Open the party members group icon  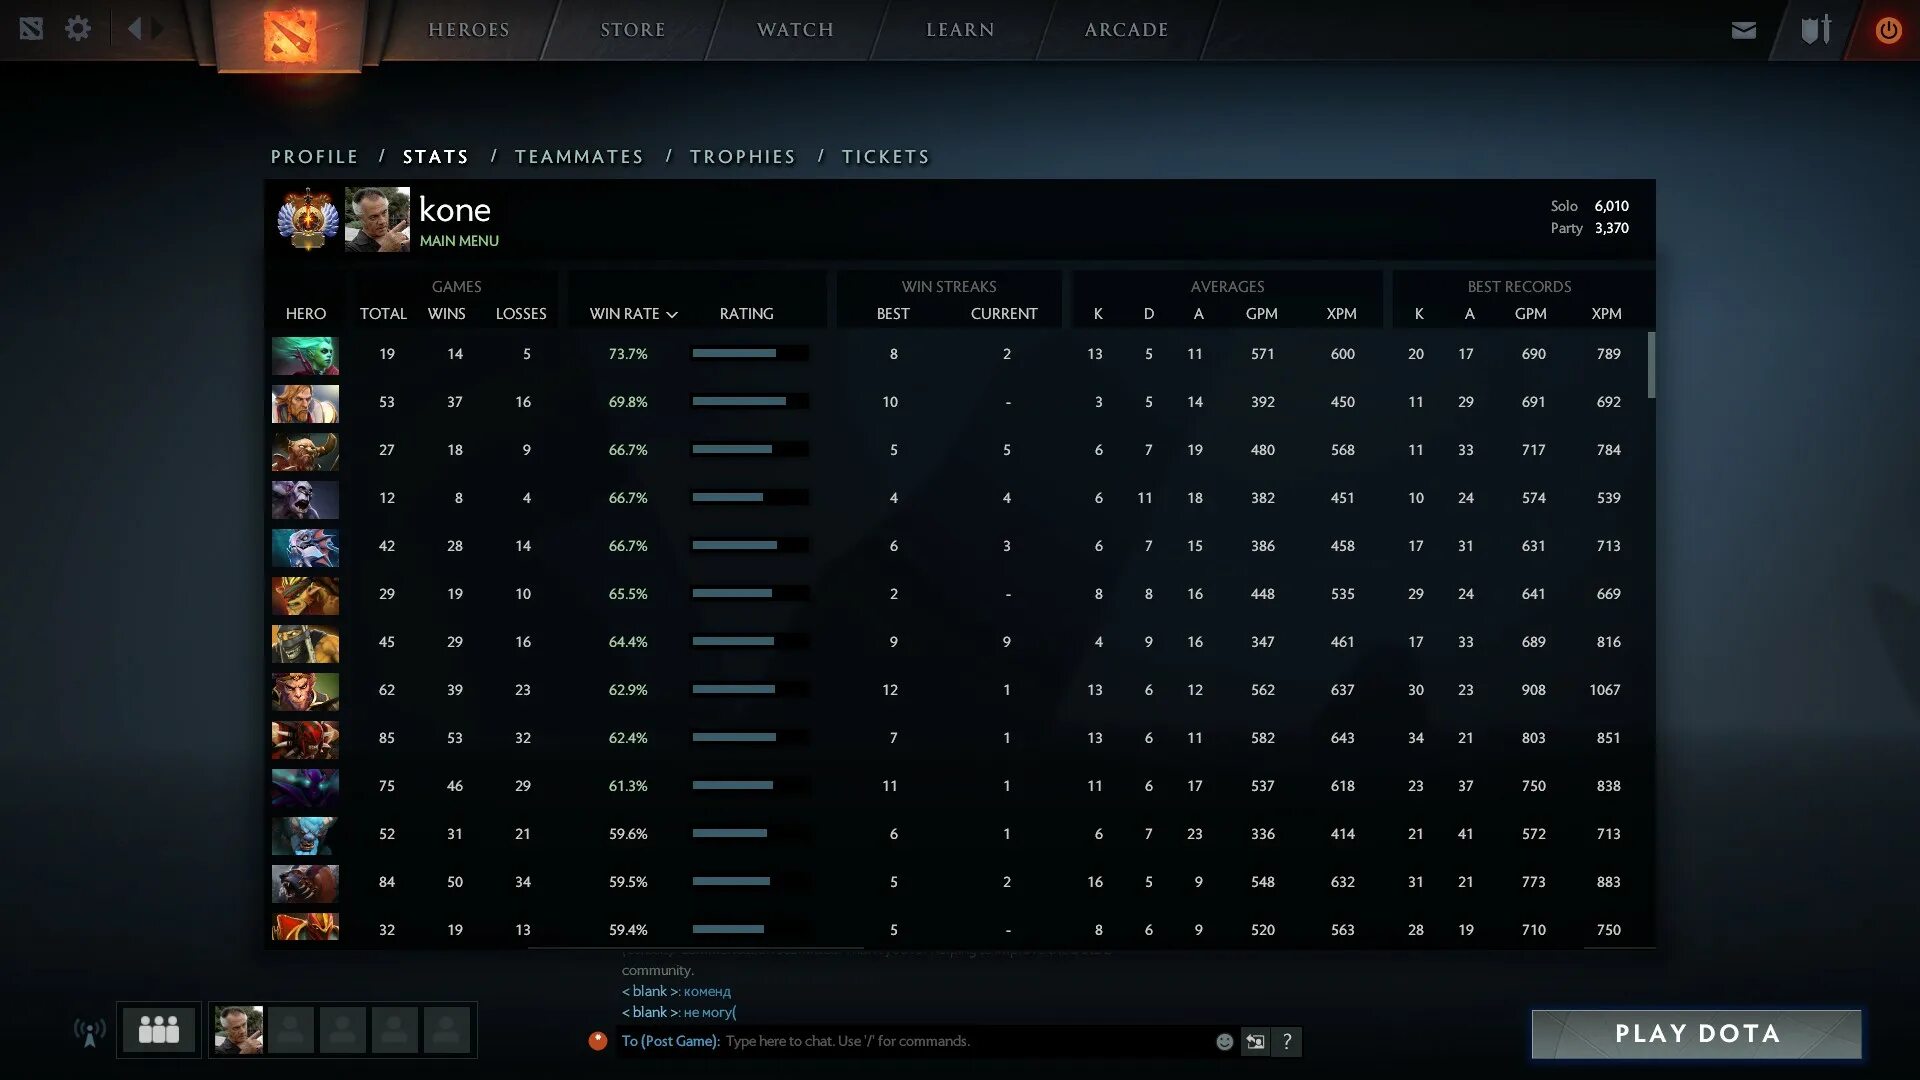[x=159, y=1030]
